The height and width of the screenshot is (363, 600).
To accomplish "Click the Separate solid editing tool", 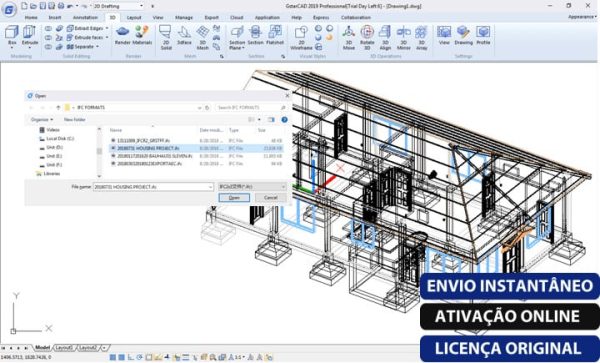I will 80,47.
